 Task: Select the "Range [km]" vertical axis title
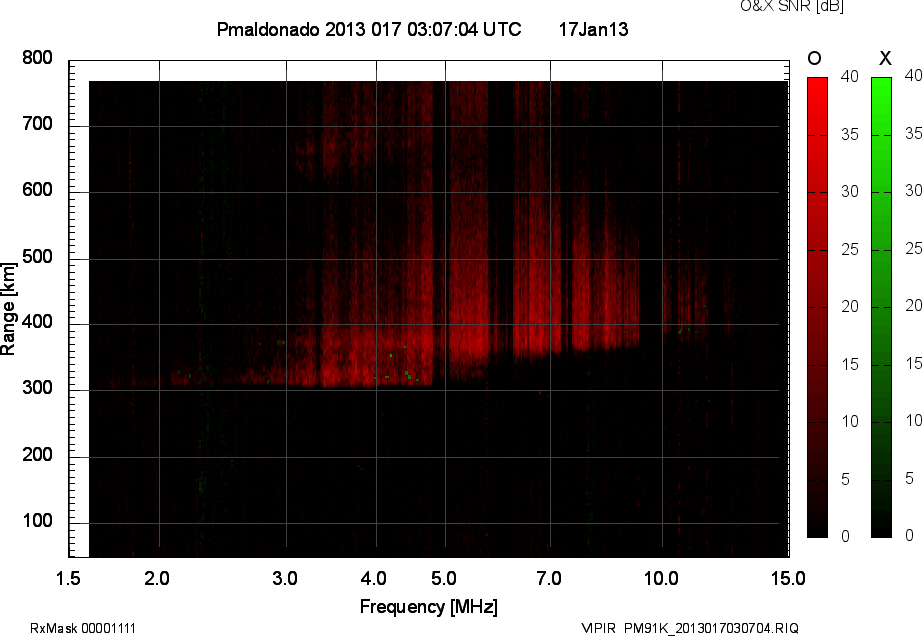coord(8,309)
